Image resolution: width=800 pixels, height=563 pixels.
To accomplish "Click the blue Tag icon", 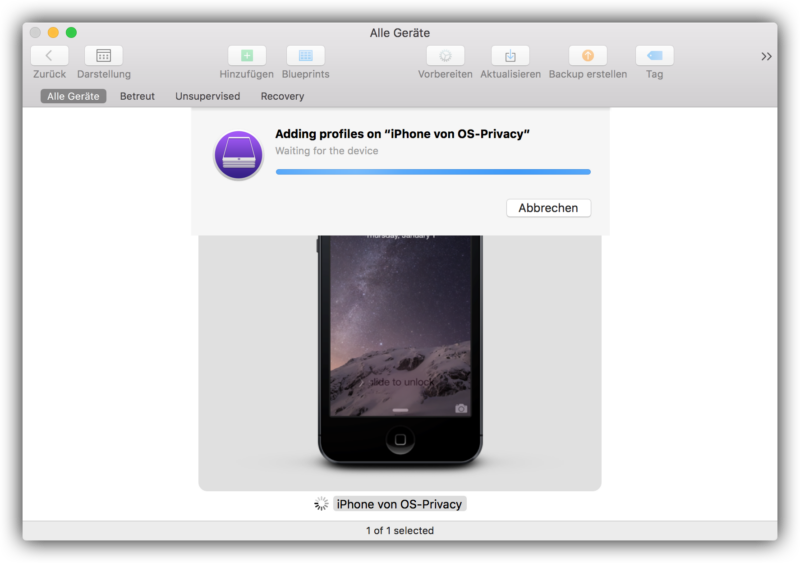I will [655, 56].
